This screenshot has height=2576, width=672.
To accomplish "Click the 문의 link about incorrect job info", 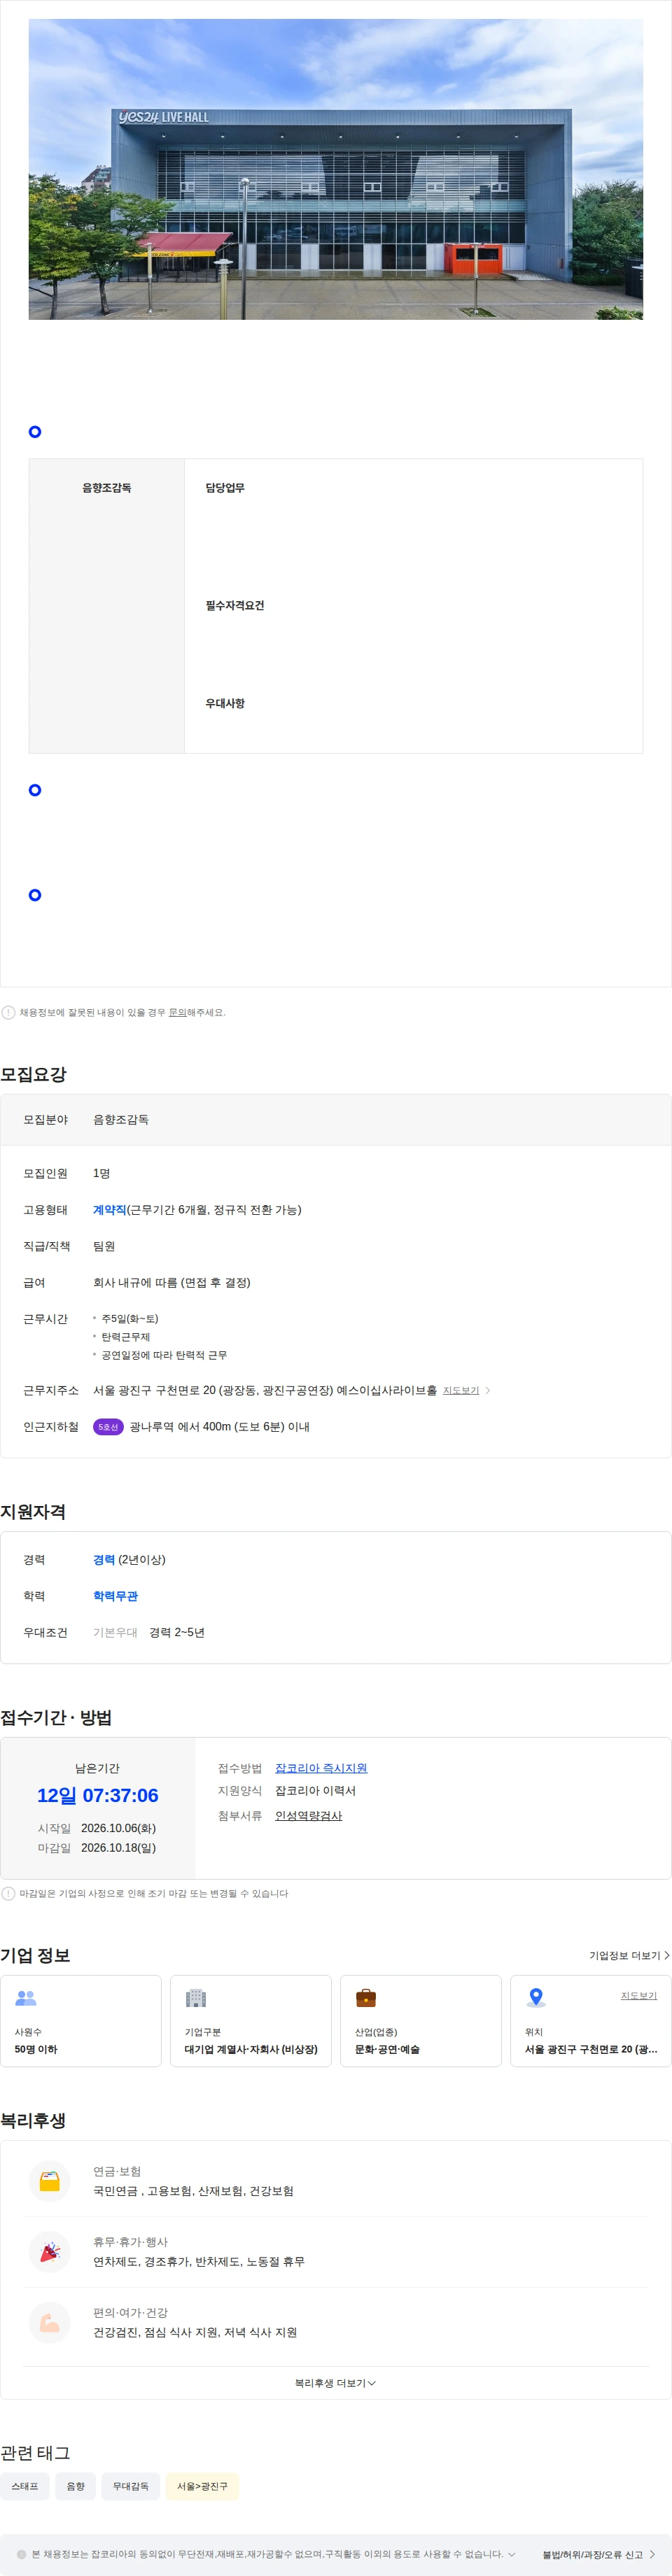I will (177, 1012).
